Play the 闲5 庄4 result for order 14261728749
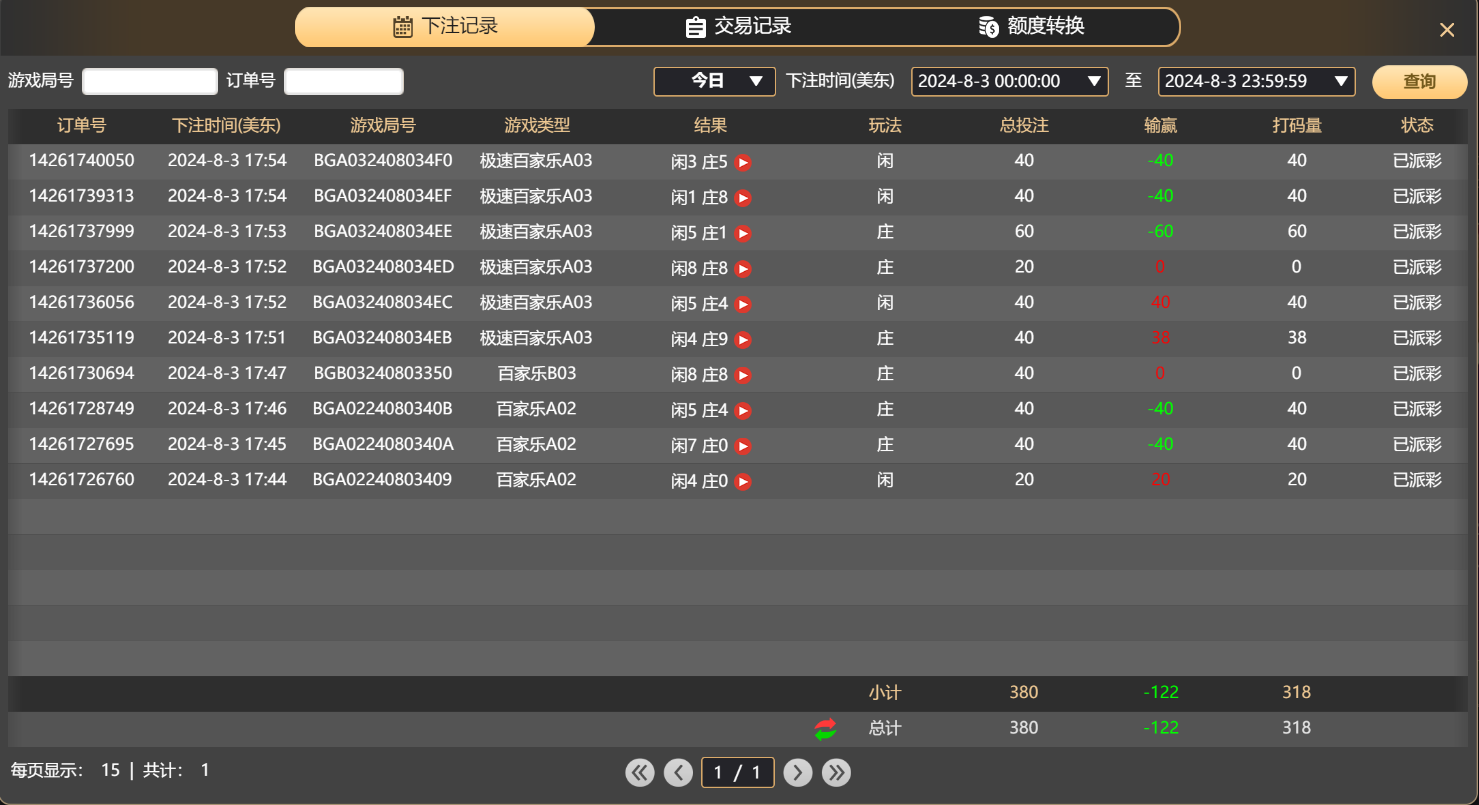 (x=742, y=410)
